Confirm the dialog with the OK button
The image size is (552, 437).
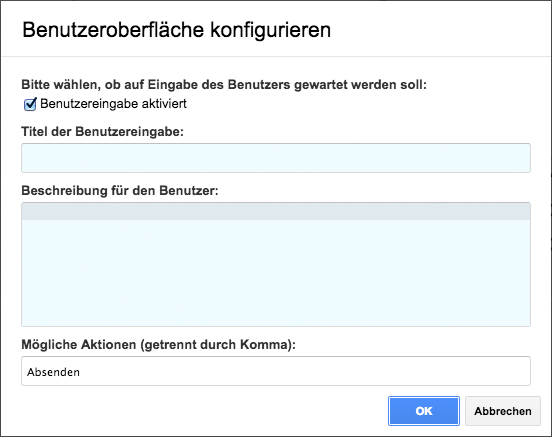(424, 411)
